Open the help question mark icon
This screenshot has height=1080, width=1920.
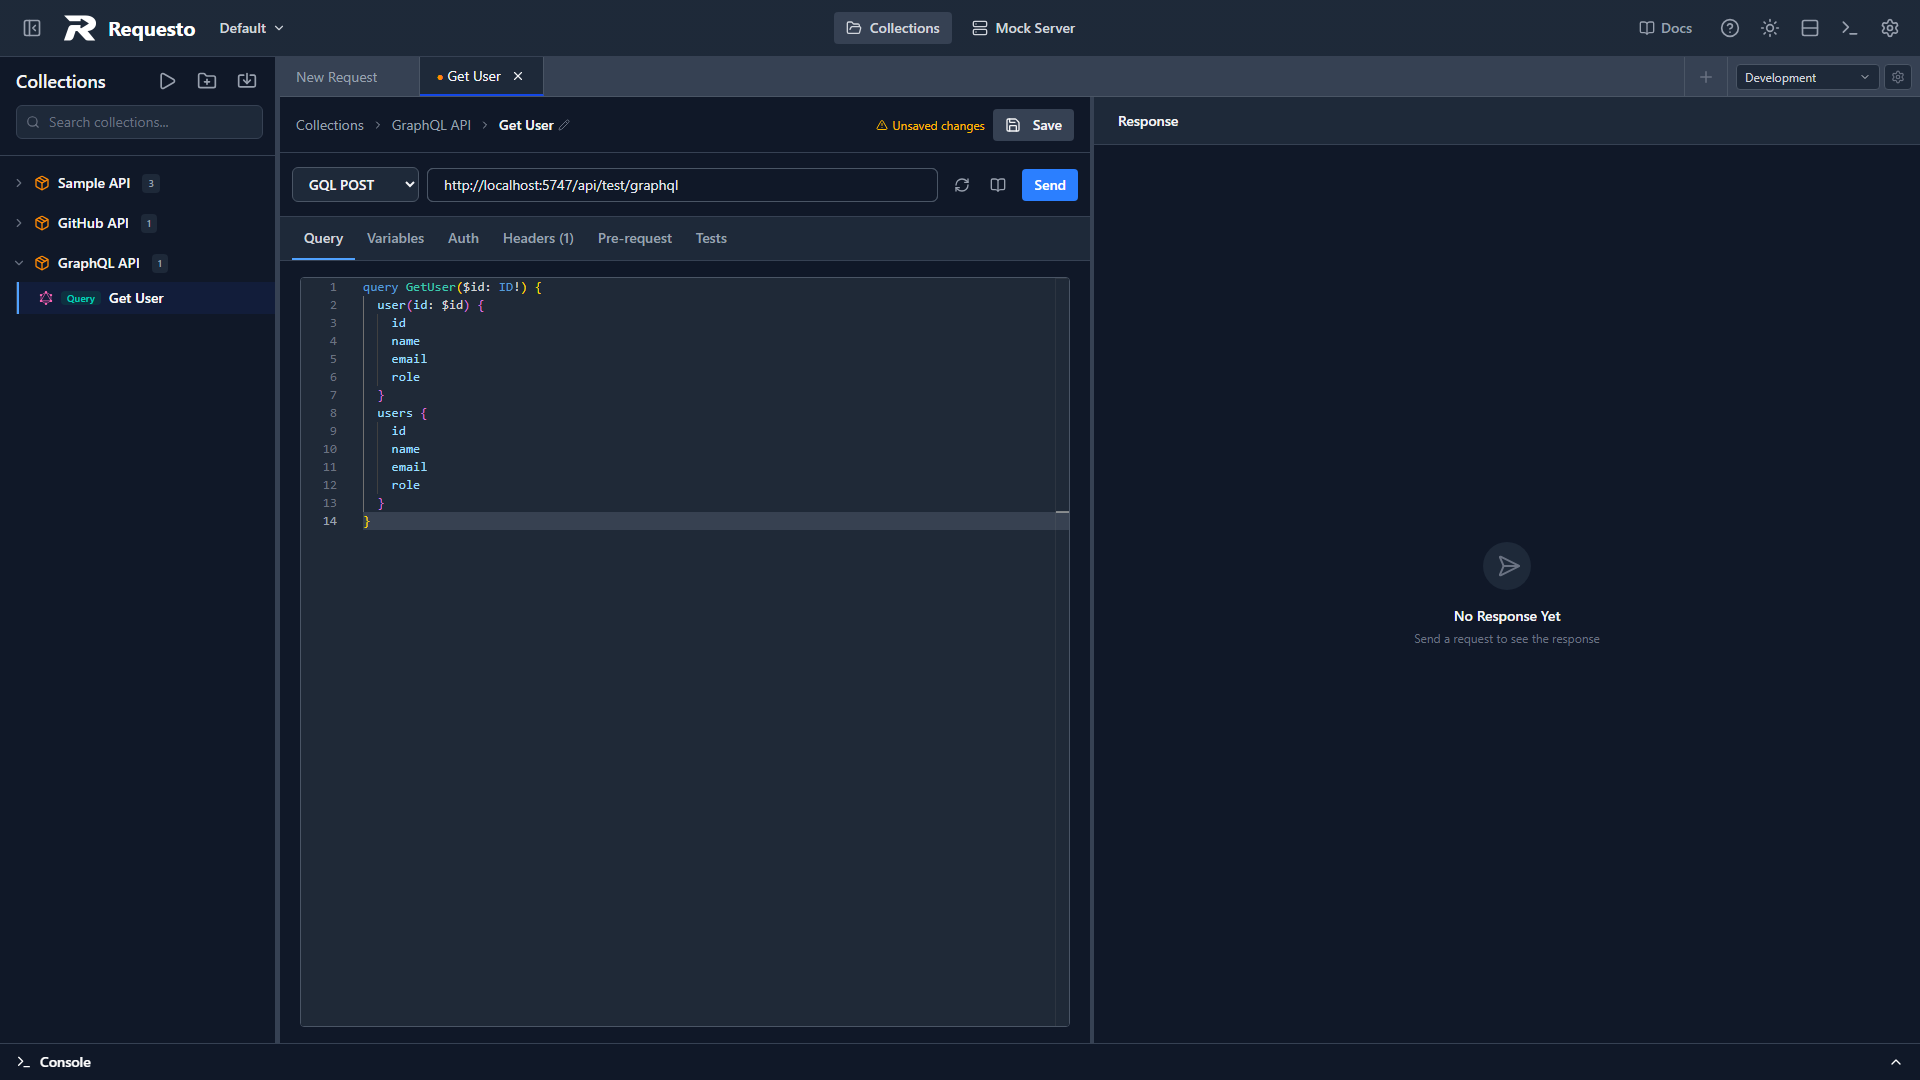click(x=1730, y=28)
